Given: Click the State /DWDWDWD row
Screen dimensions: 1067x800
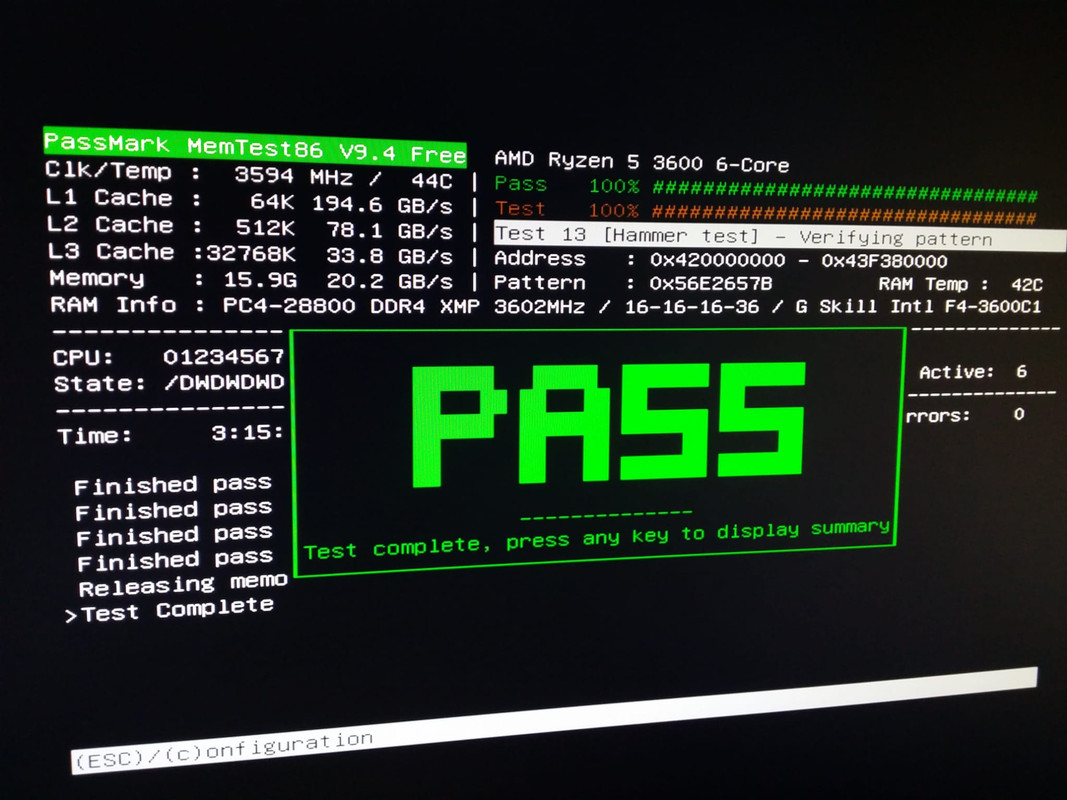Looking at the screenshot, I should (x=169, y=383).
